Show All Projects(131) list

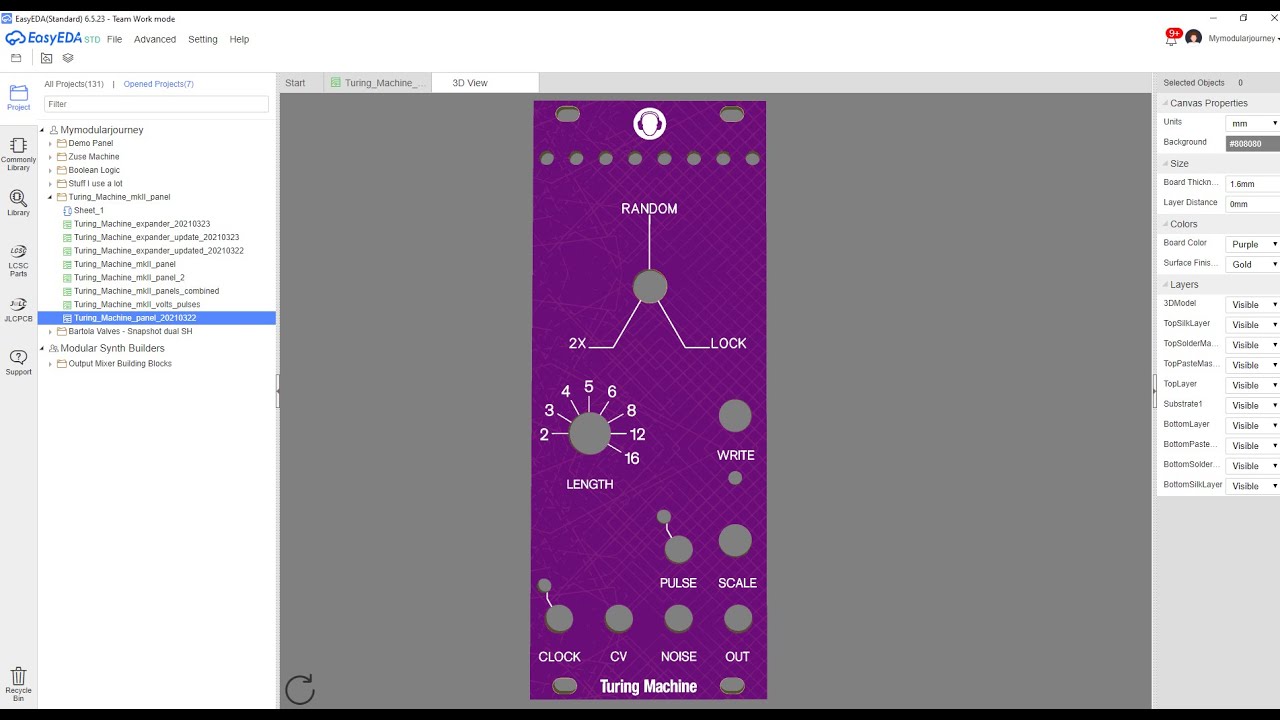point(74,84)
